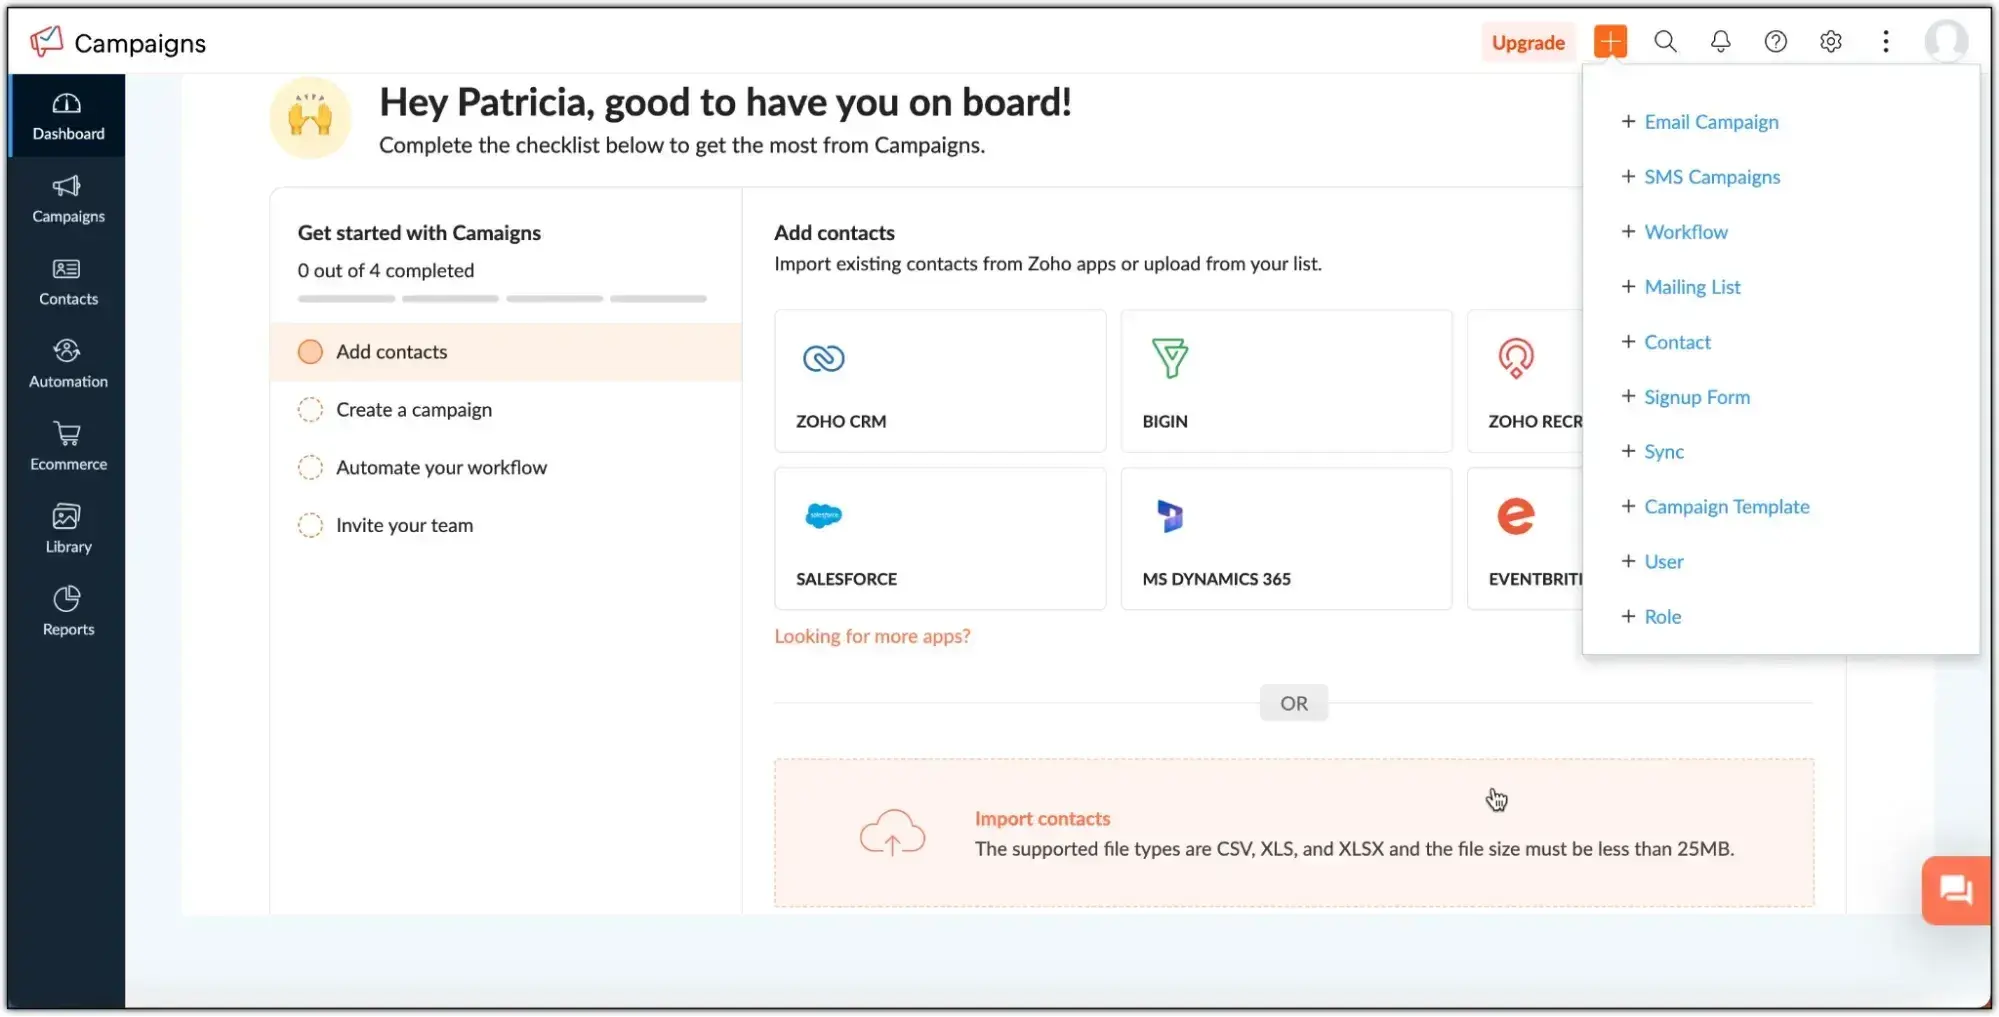Select the Campaigns sidebar icon
1999x1017 pixels.
(66, 198)
